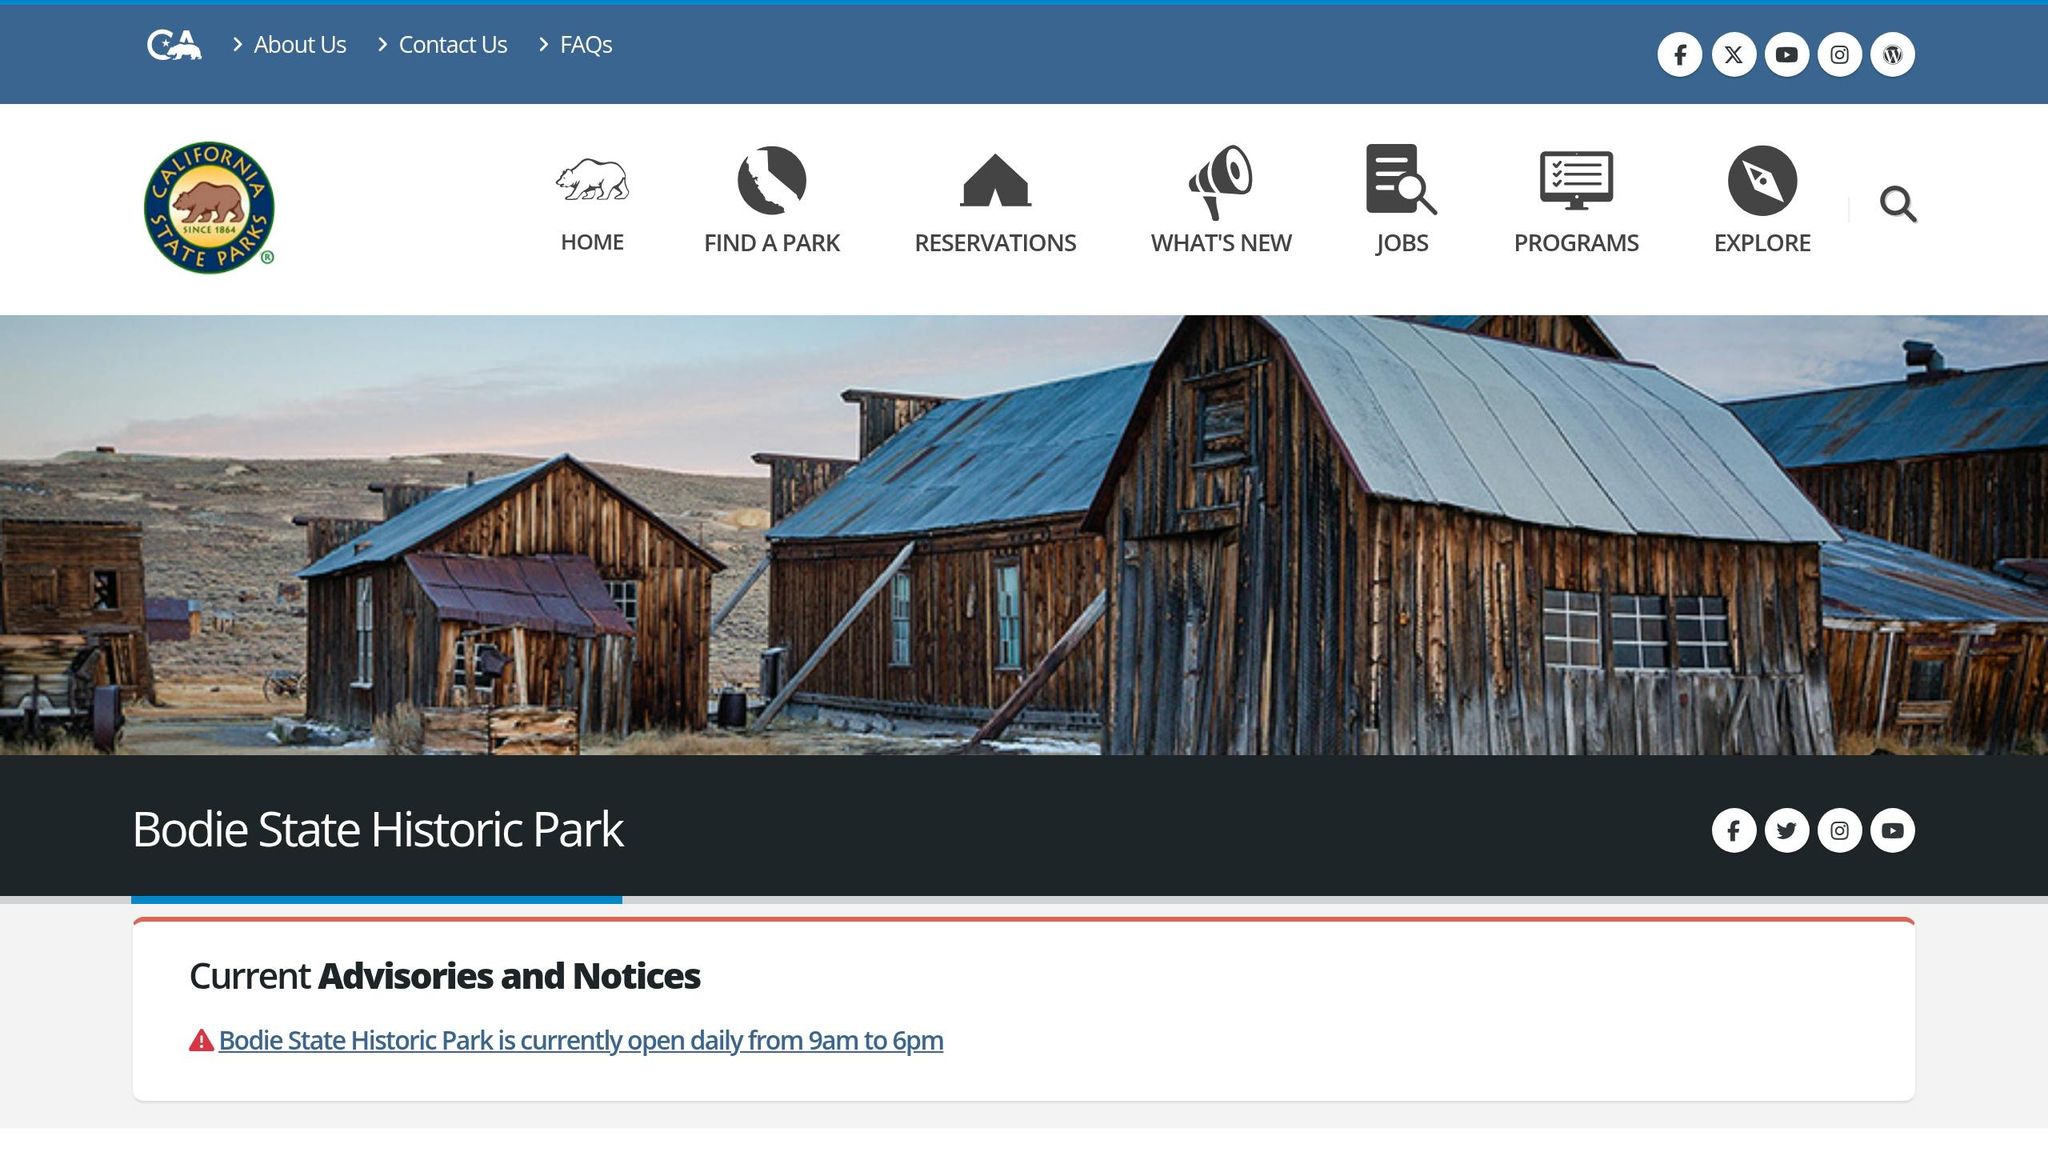Open the WHAT'S NEW menu label

[1221, 243]
